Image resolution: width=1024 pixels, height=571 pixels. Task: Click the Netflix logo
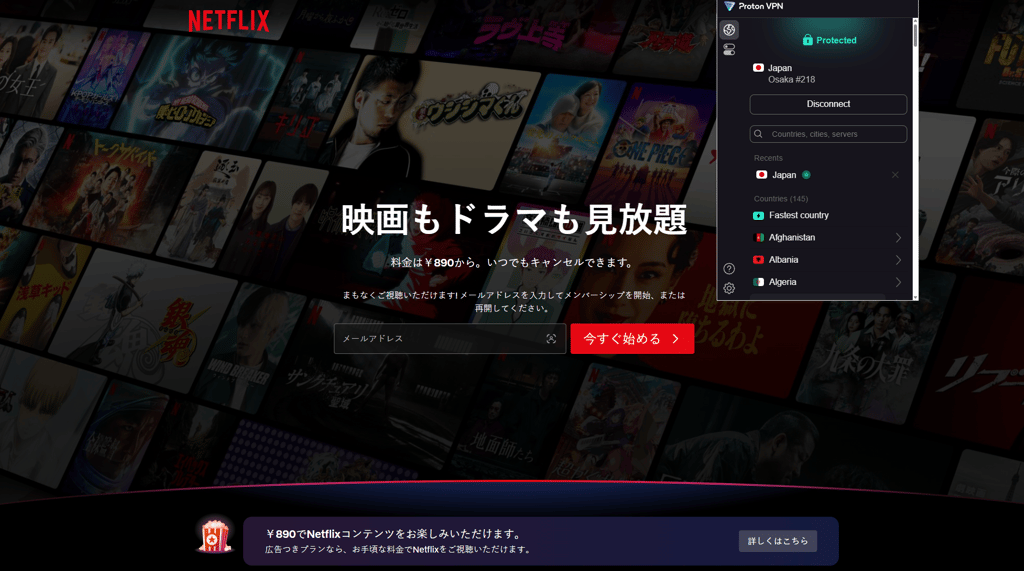coord(229,21)
